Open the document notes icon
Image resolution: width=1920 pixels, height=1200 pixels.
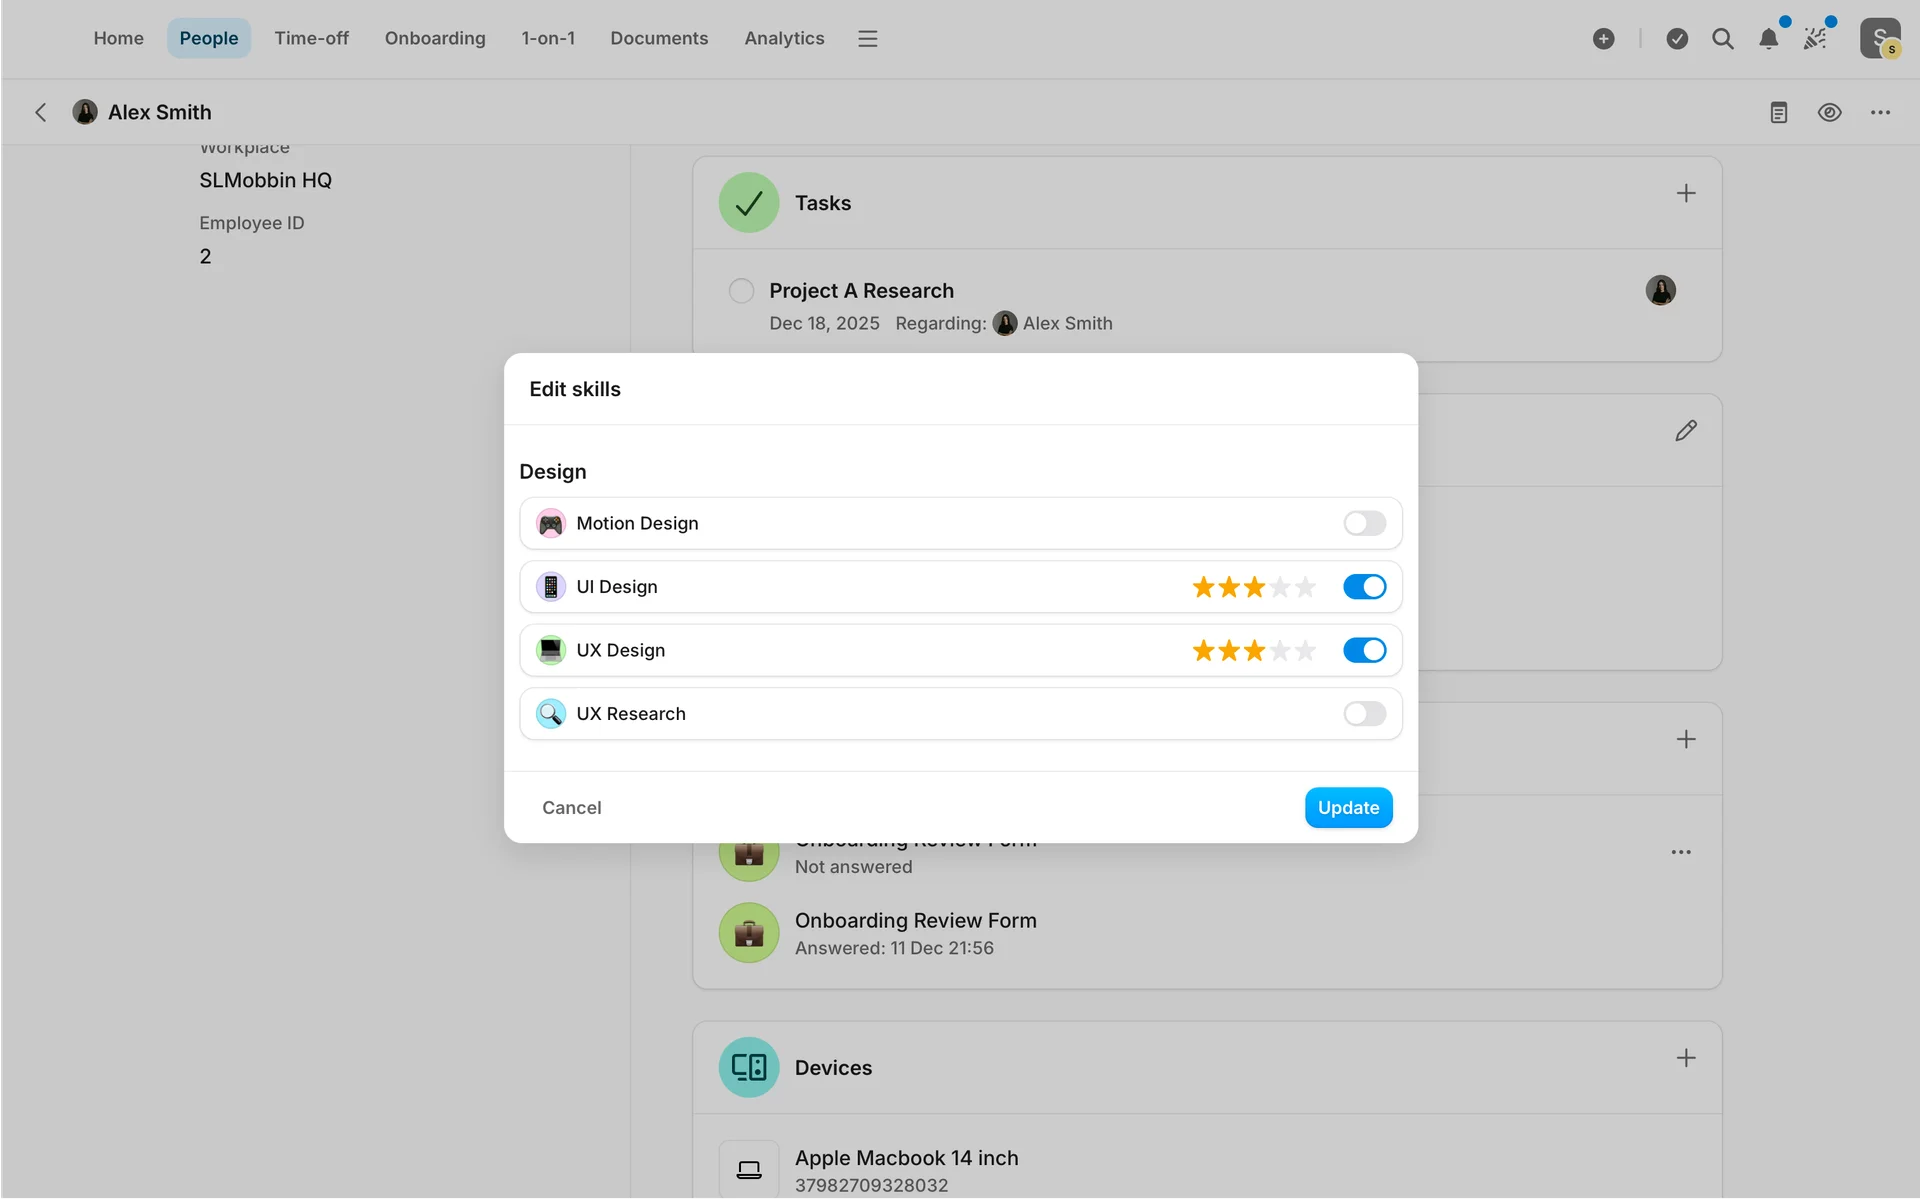(1778, 112)
